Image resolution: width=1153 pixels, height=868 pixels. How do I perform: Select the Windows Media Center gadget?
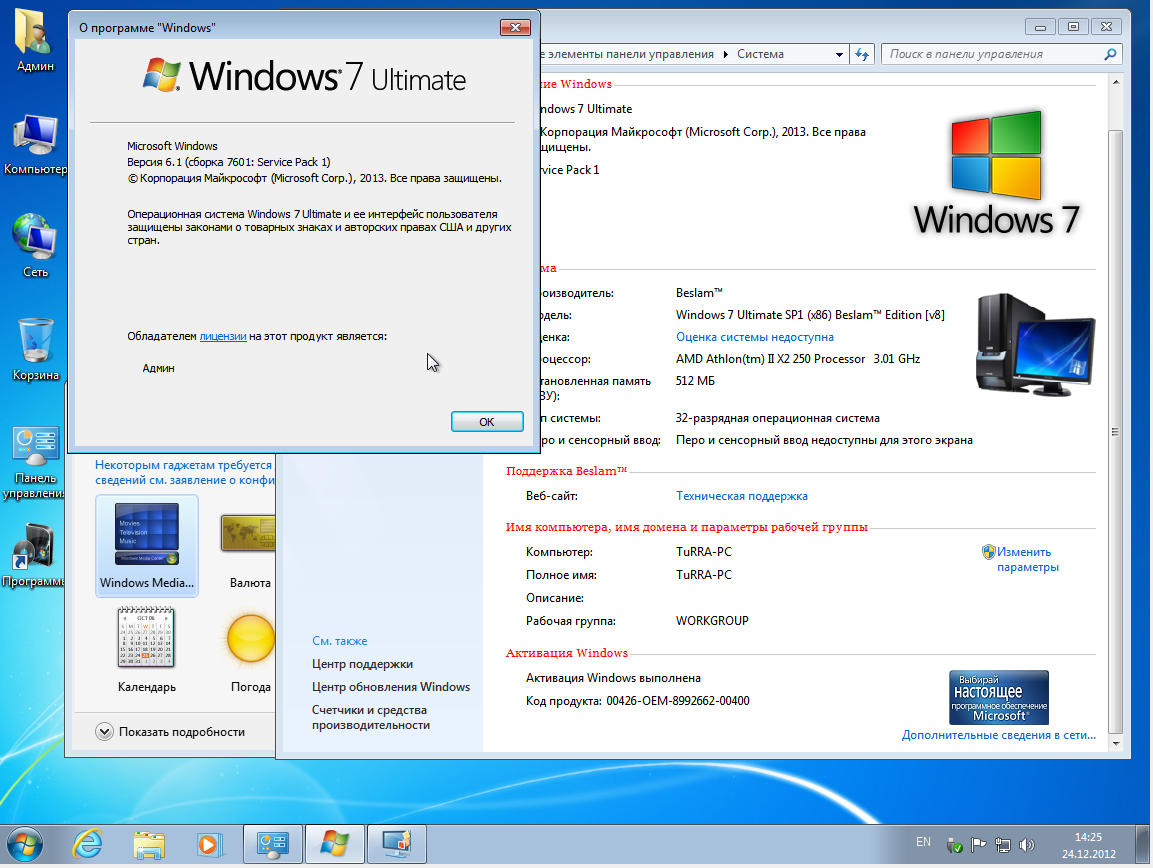click(147, 545)
